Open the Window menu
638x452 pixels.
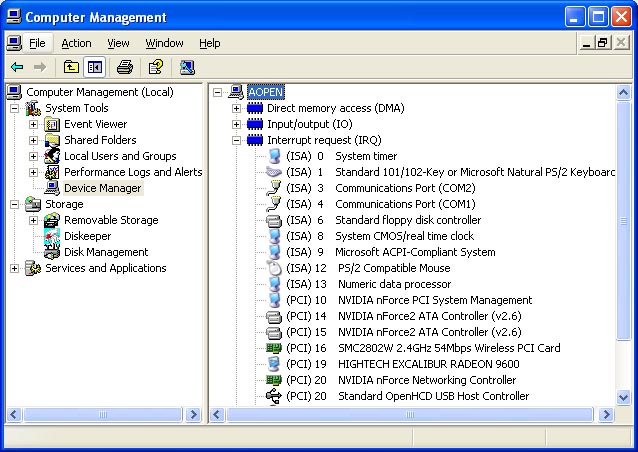click(x=164, y=43)
